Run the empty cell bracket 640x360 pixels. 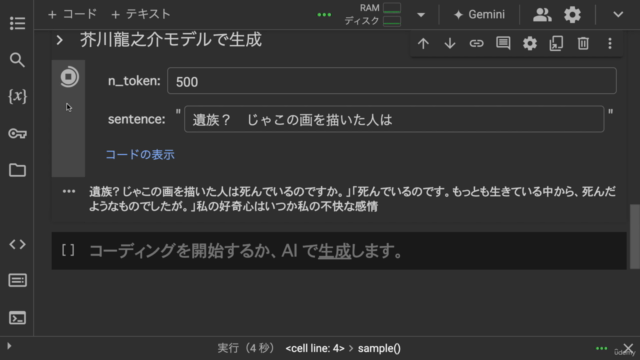(x=68, y=250)
